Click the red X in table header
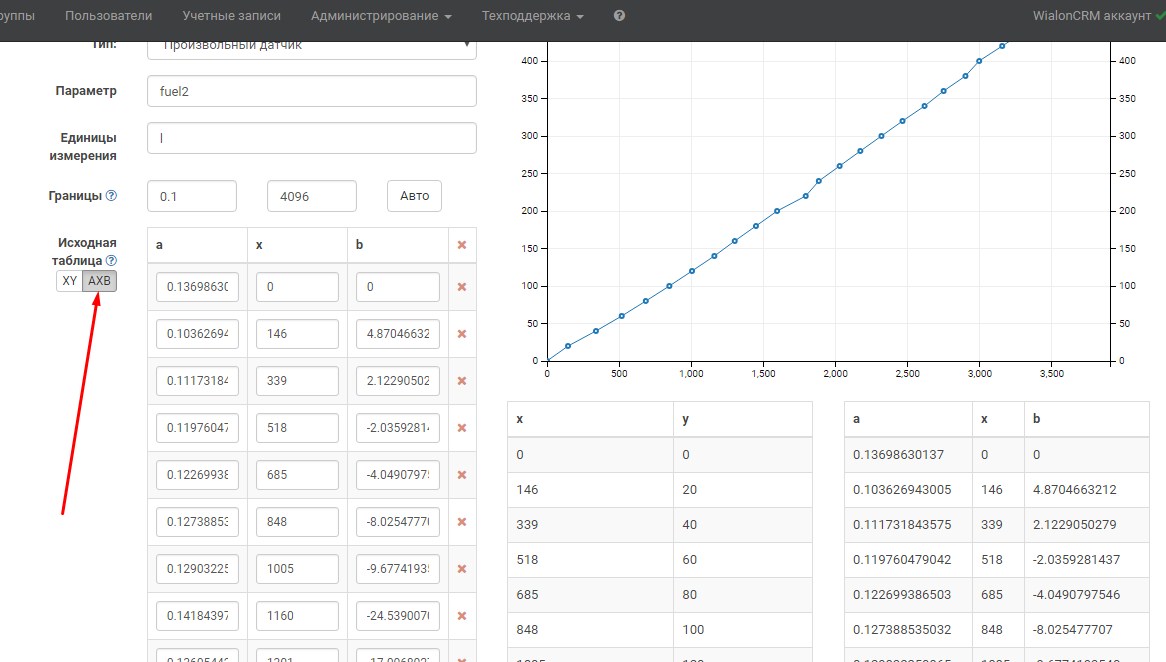This screenshot has width=1166, height=662. click(x=462, y=245)
